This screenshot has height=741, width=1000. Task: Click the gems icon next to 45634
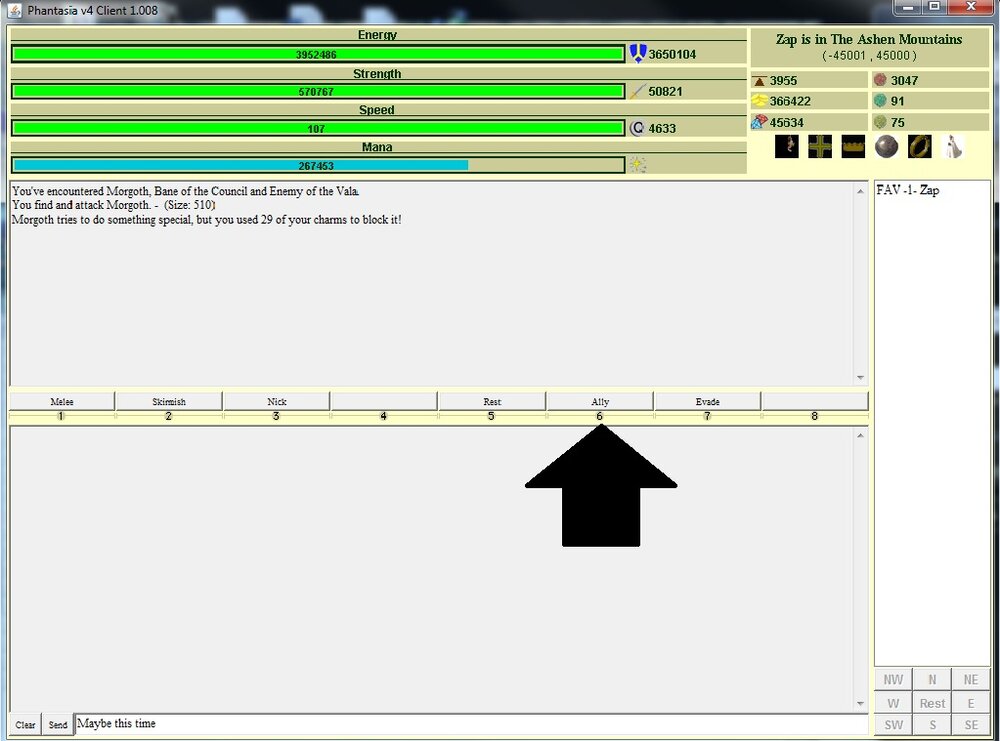click(x=760, y=122)
